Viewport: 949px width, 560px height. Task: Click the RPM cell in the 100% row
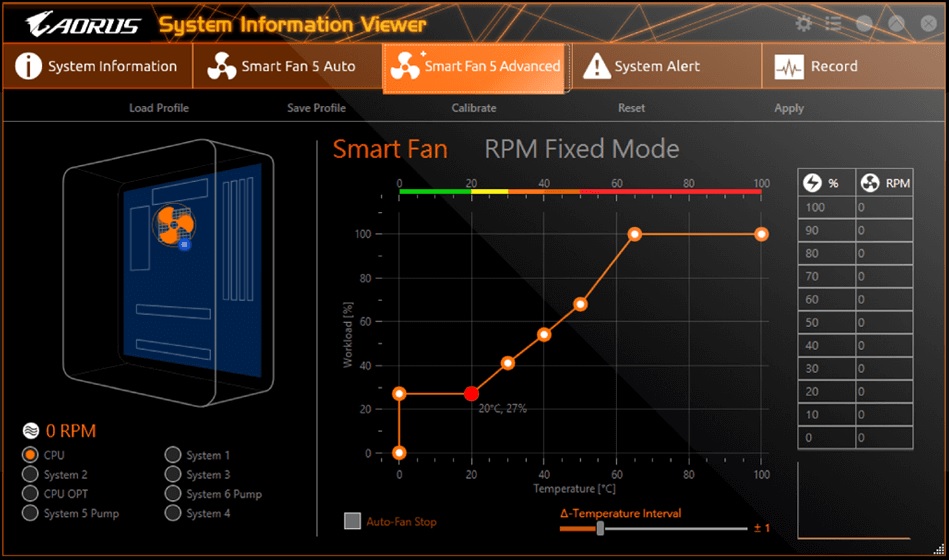click(884, 208)
